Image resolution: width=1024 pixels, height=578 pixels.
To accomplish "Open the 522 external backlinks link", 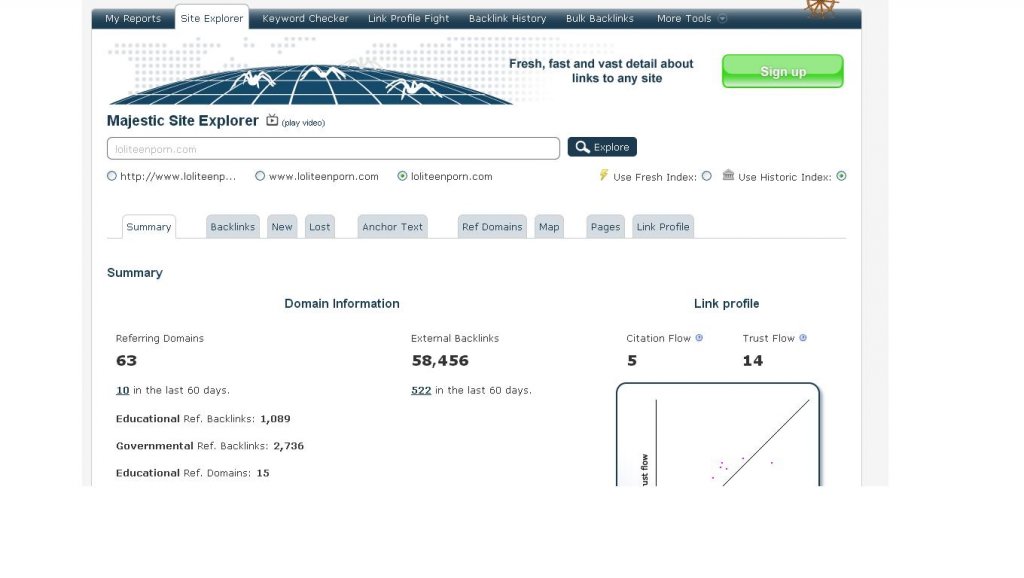I will [x=421, y=391].
